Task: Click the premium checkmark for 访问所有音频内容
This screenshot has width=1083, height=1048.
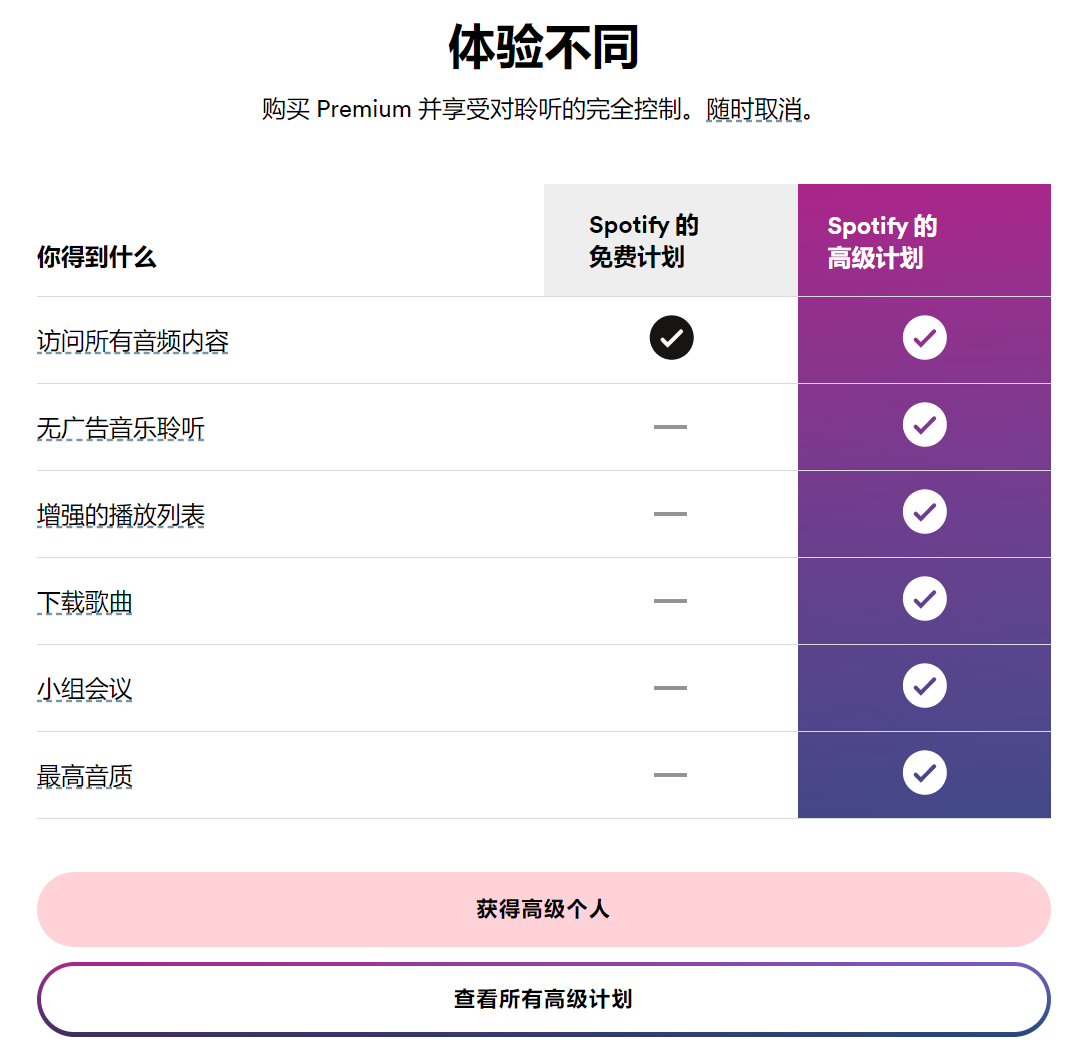Action: pos(924,338)
